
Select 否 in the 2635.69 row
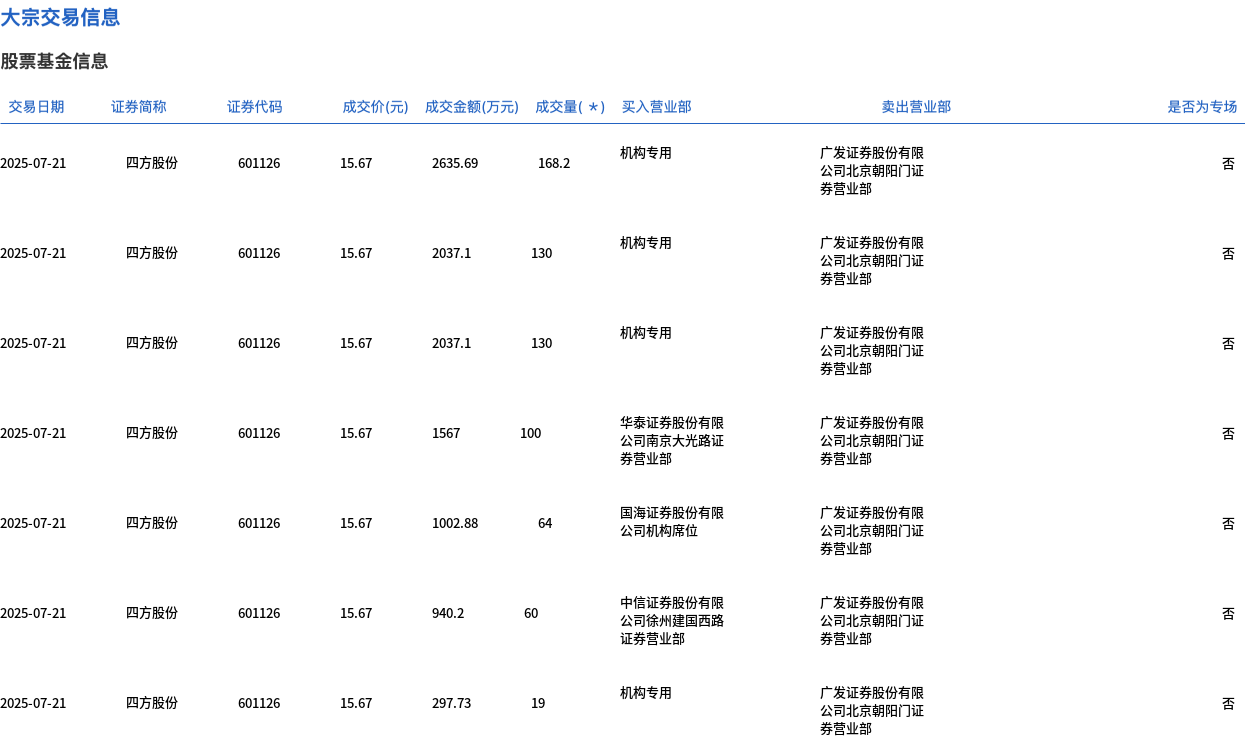coord(1228,163)
